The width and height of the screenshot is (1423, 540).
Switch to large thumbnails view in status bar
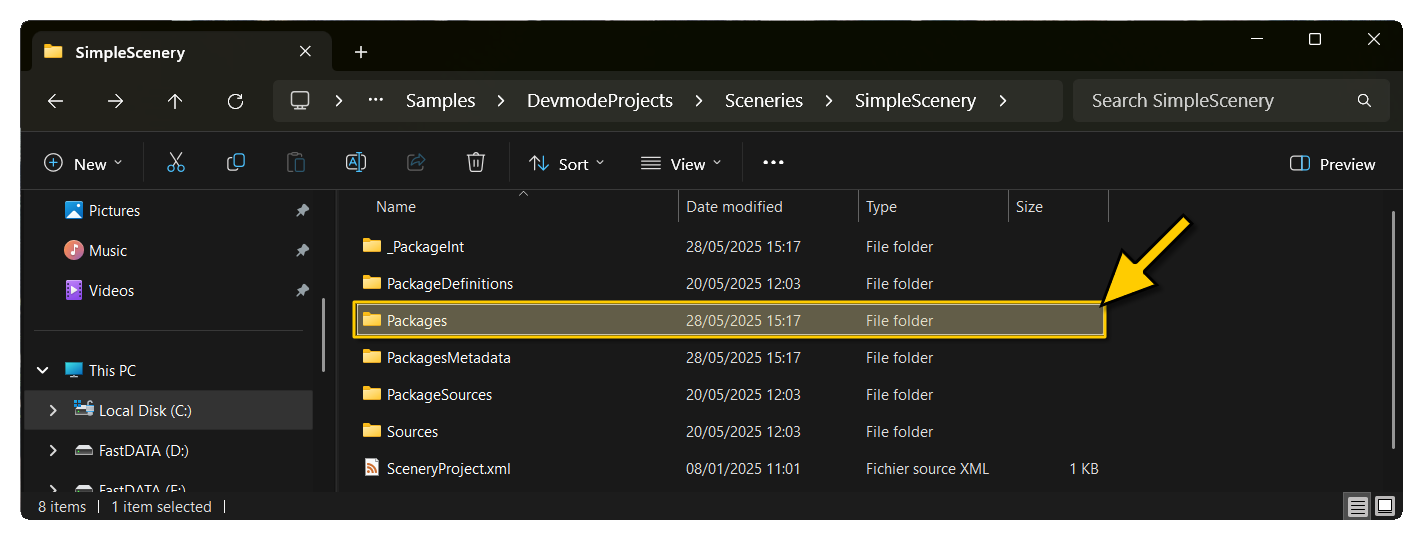(1385, 507)
